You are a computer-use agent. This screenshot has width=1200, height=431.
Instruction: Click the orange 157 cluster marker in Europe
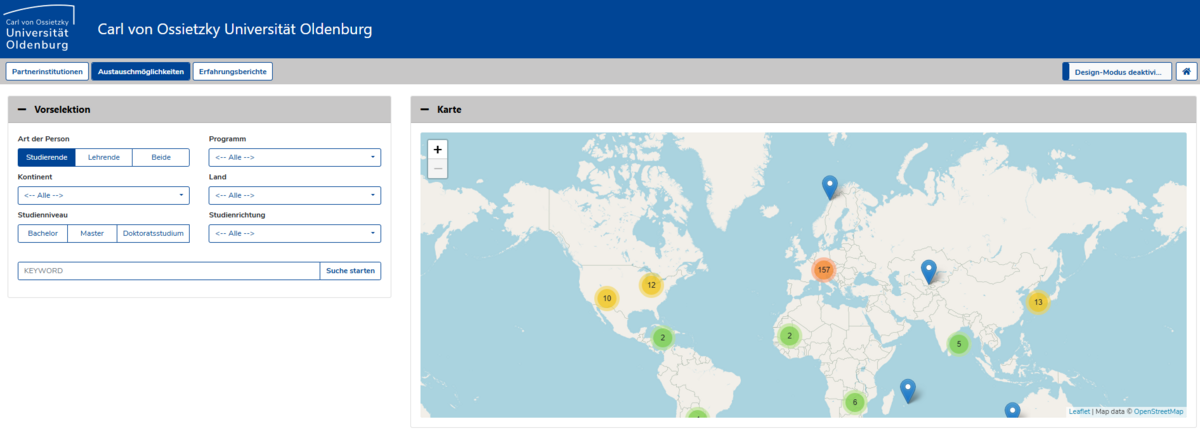(x=823, y=271)
